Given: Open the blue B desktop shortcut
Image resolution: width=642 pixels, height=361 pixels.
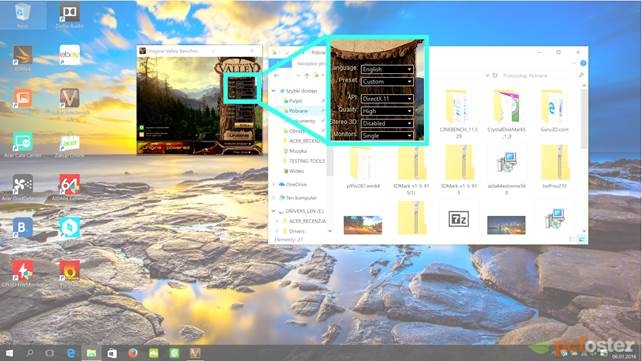Looking at the screenshot, I should tap(23, 228).
